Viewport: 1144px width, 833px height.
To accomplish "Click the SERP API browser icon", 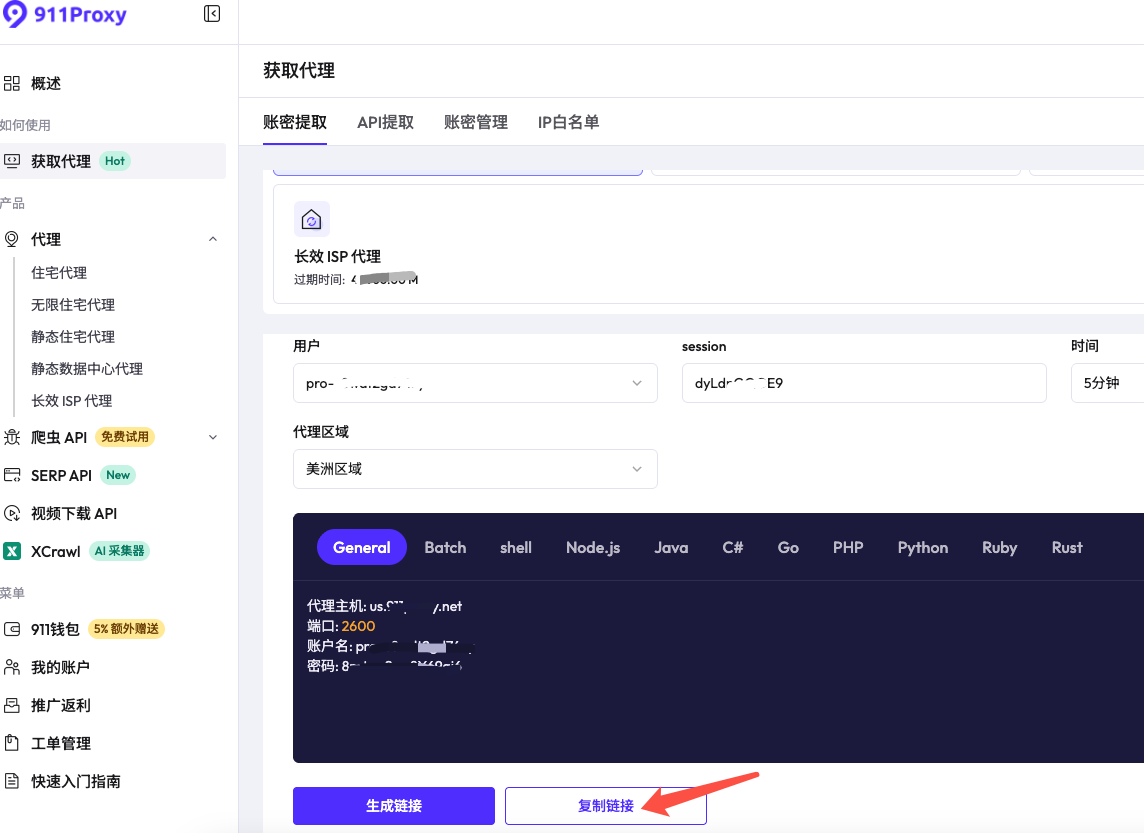I will (12, 475).
